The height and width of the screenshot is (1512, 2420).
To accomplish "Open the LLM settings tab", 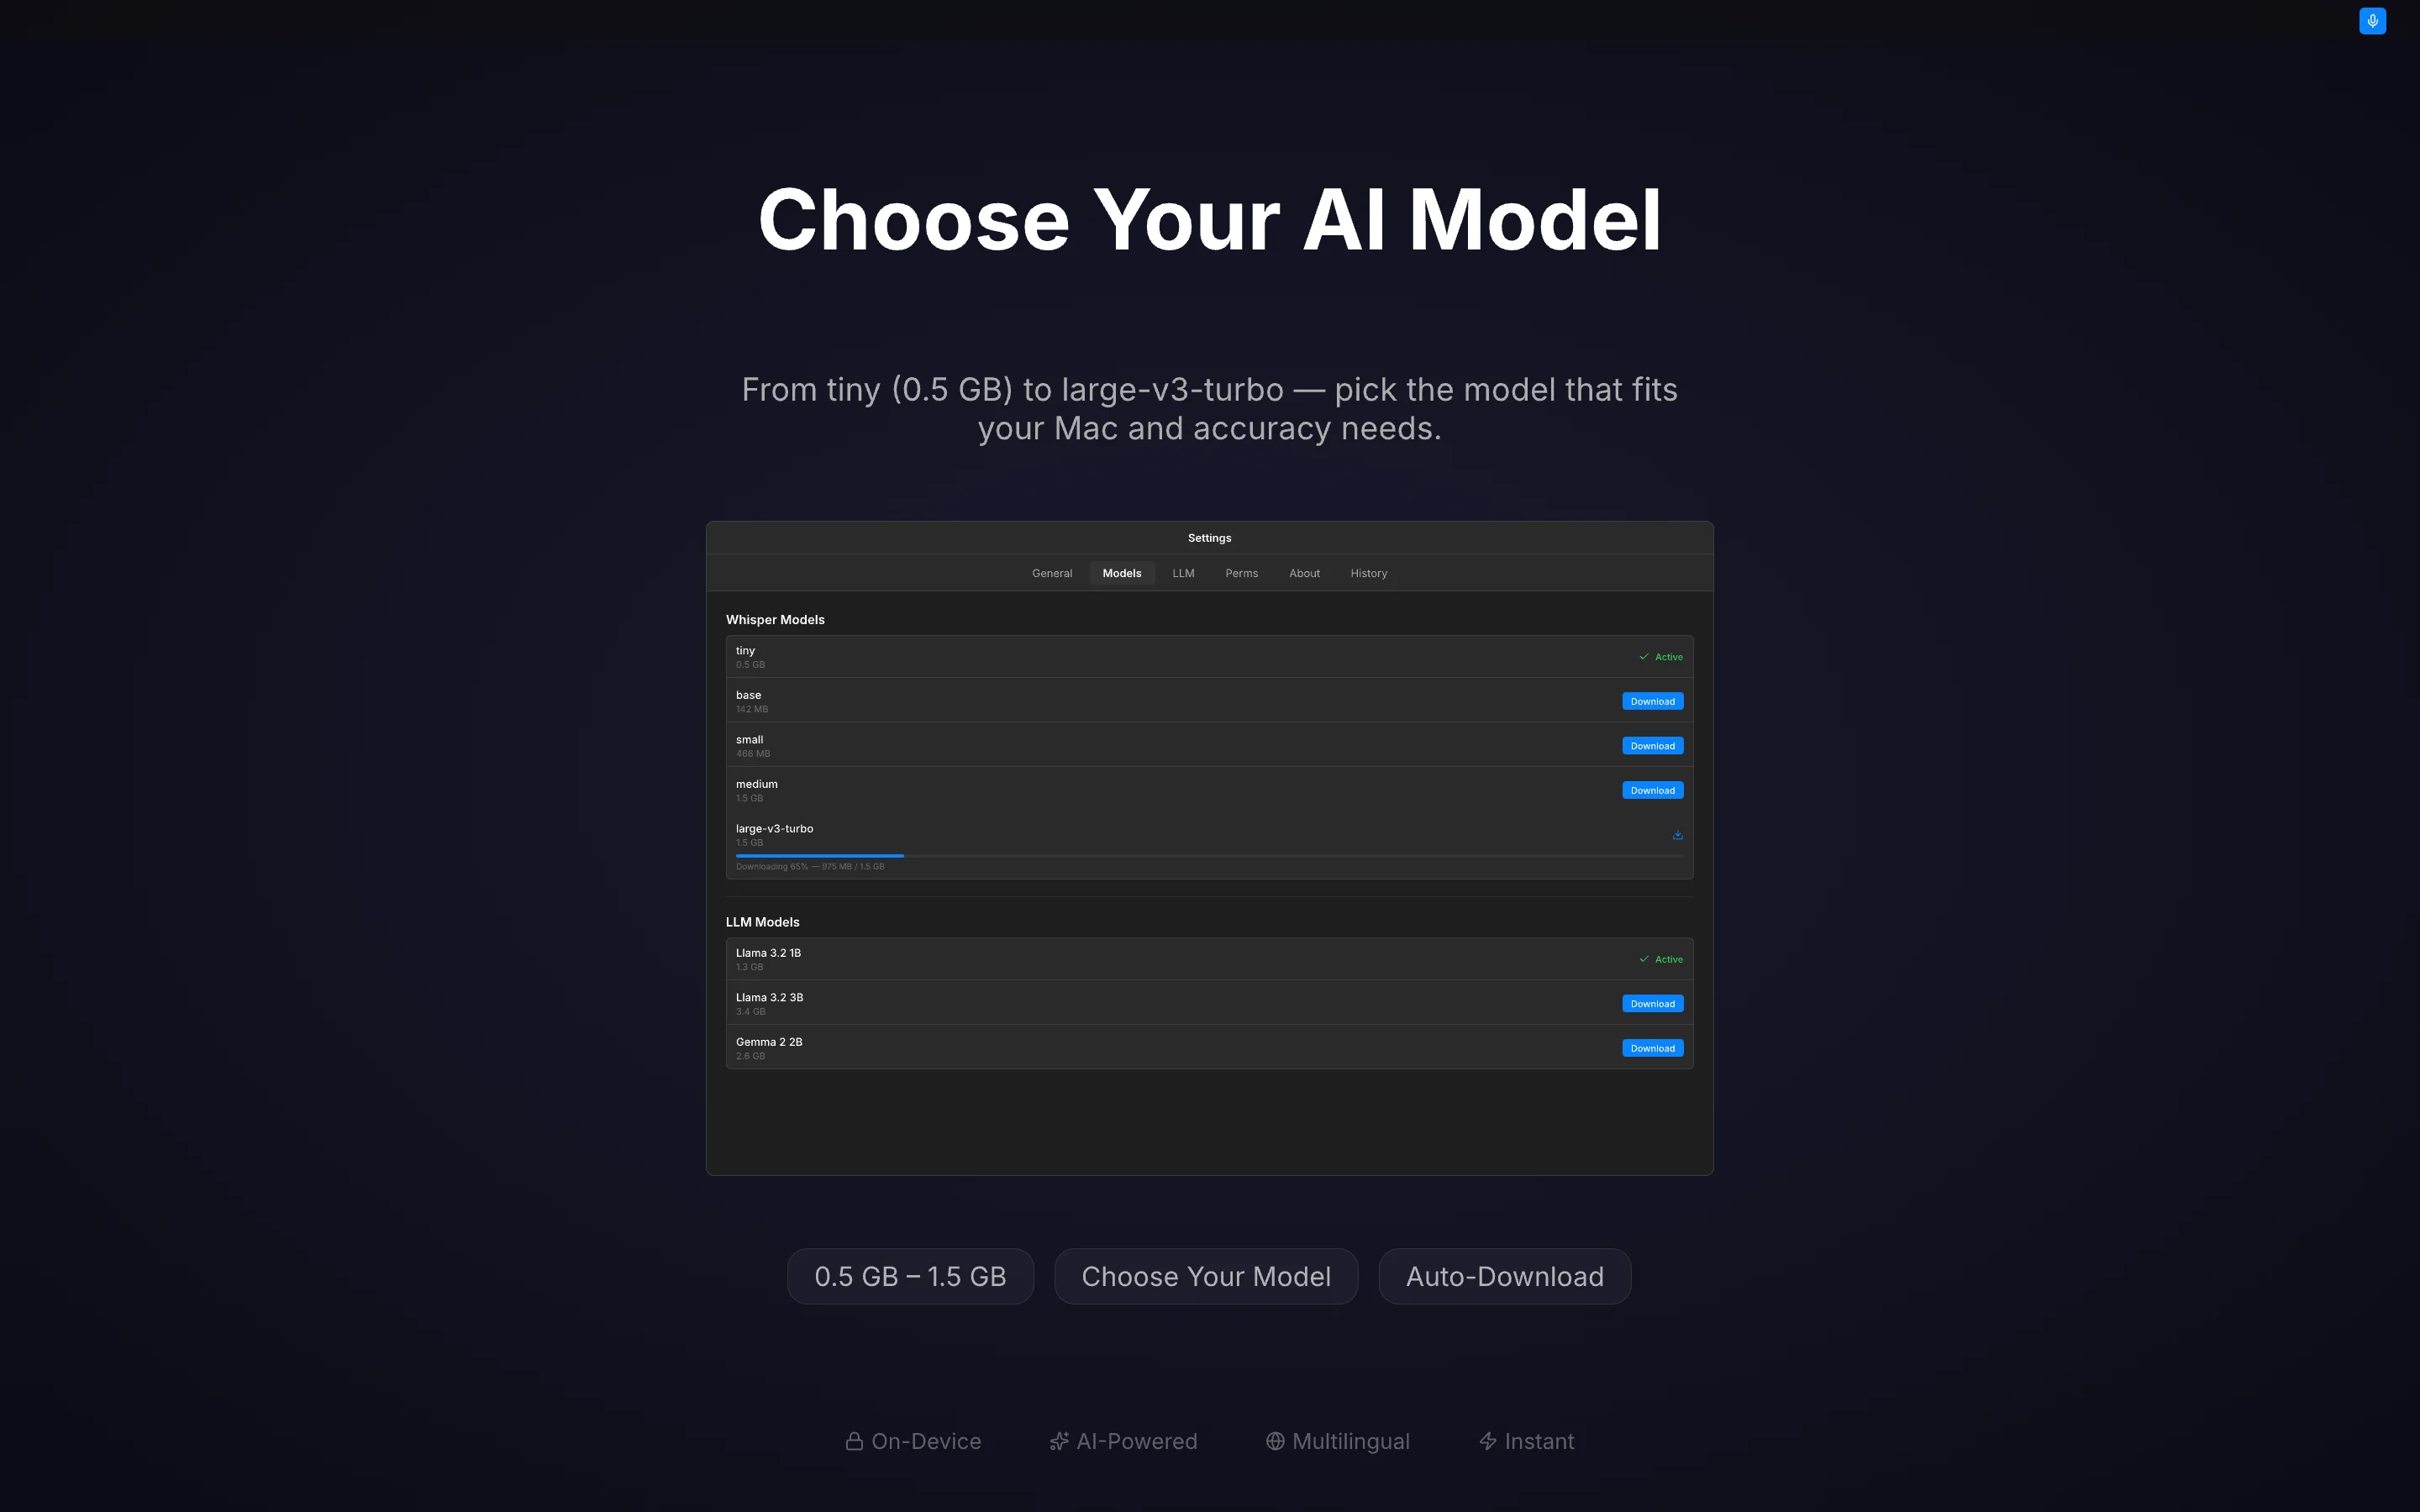I will pyautogui.click(x=1183, y=572).
